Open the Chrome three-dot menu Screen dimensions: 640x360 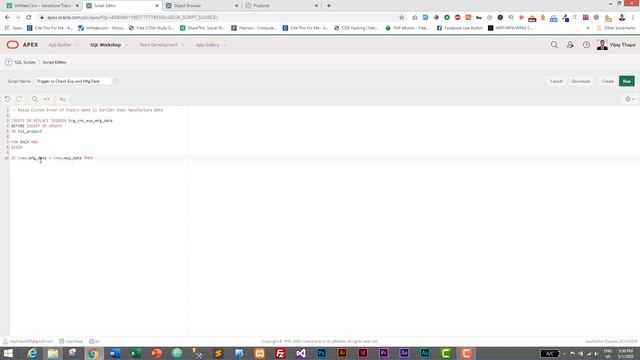(633, 18)
